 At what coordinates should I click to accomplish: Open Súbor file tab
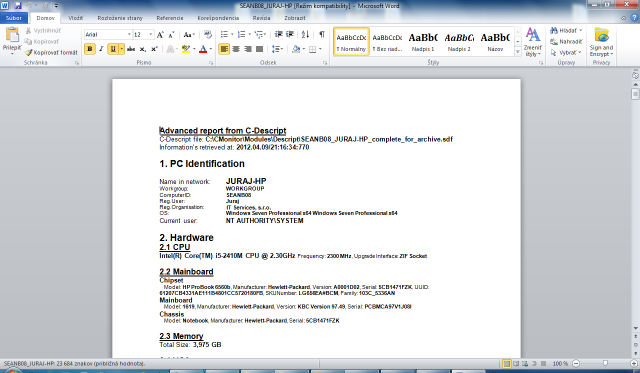tap(14, 18)
